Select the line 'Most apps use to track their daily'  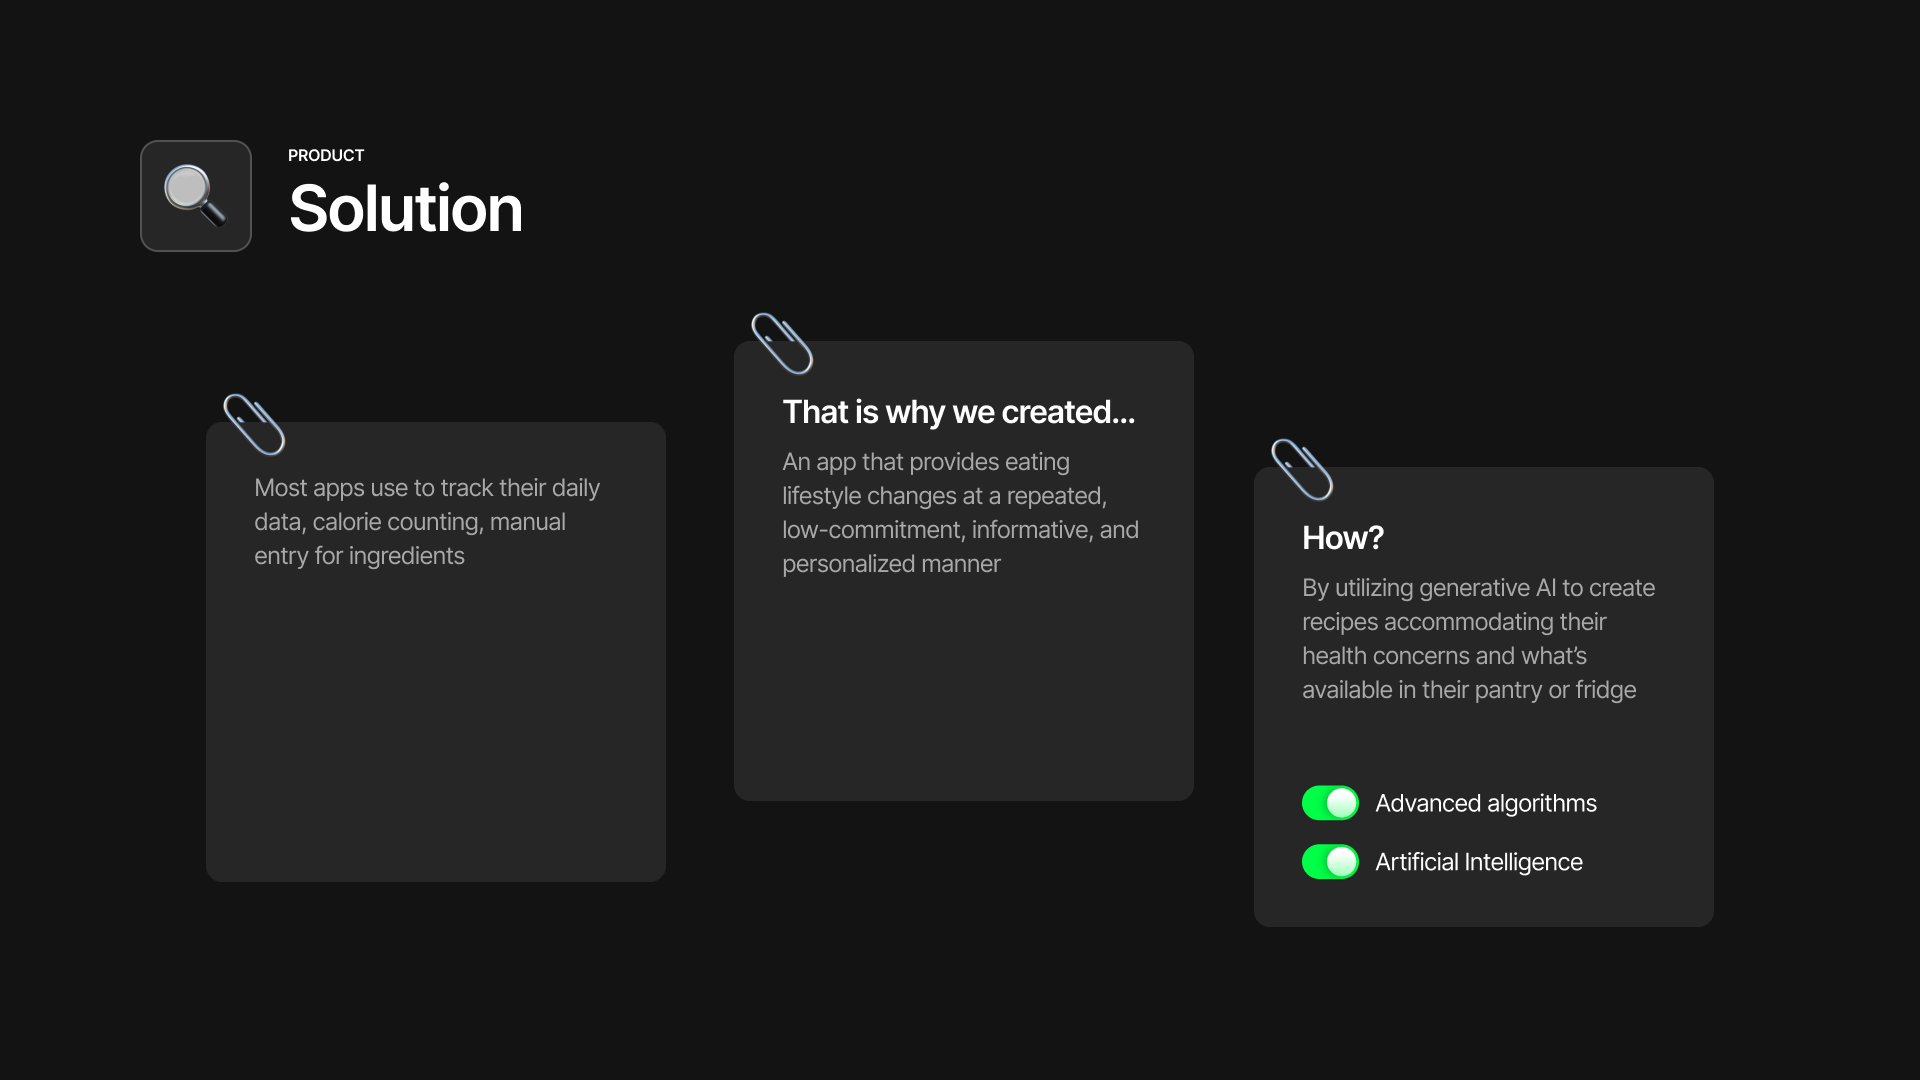pyautogui.click(x=427, y=488)
